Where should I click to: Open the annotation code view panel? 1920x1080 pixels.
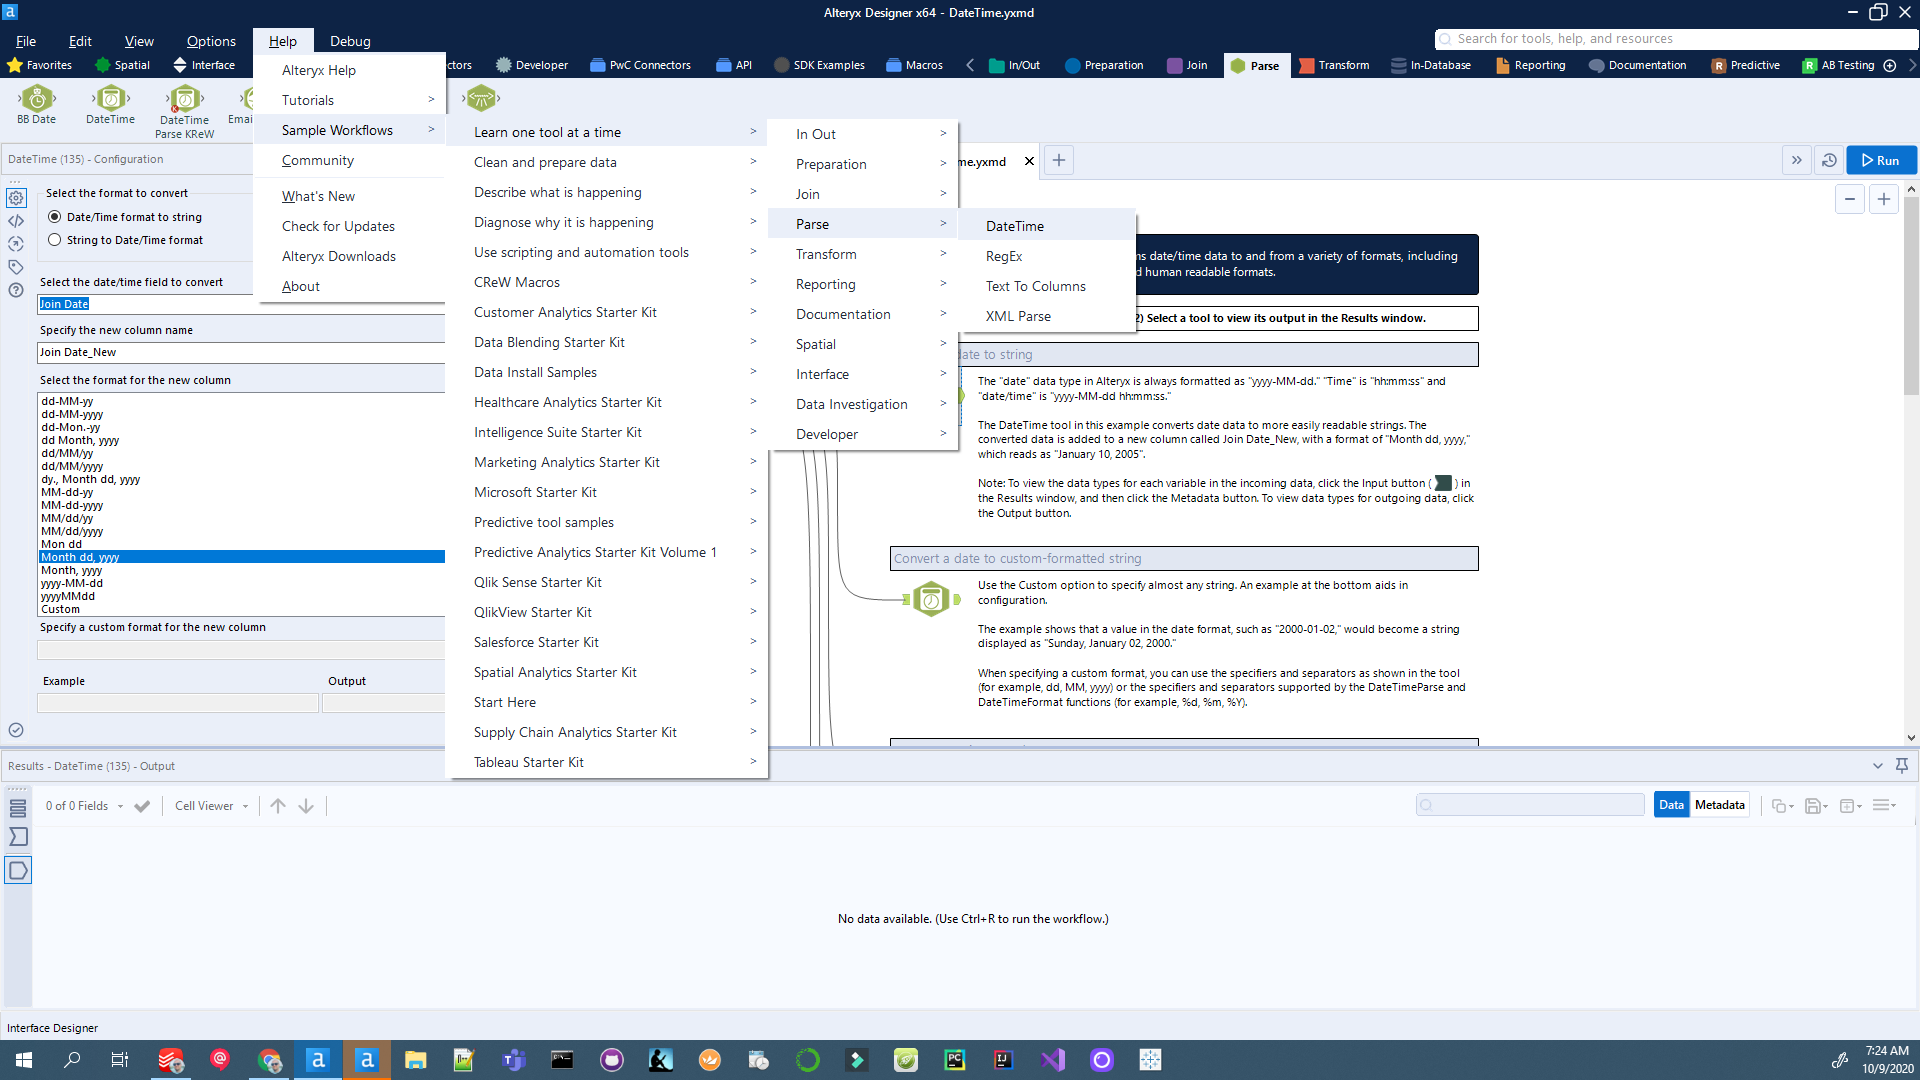(16, 222)
